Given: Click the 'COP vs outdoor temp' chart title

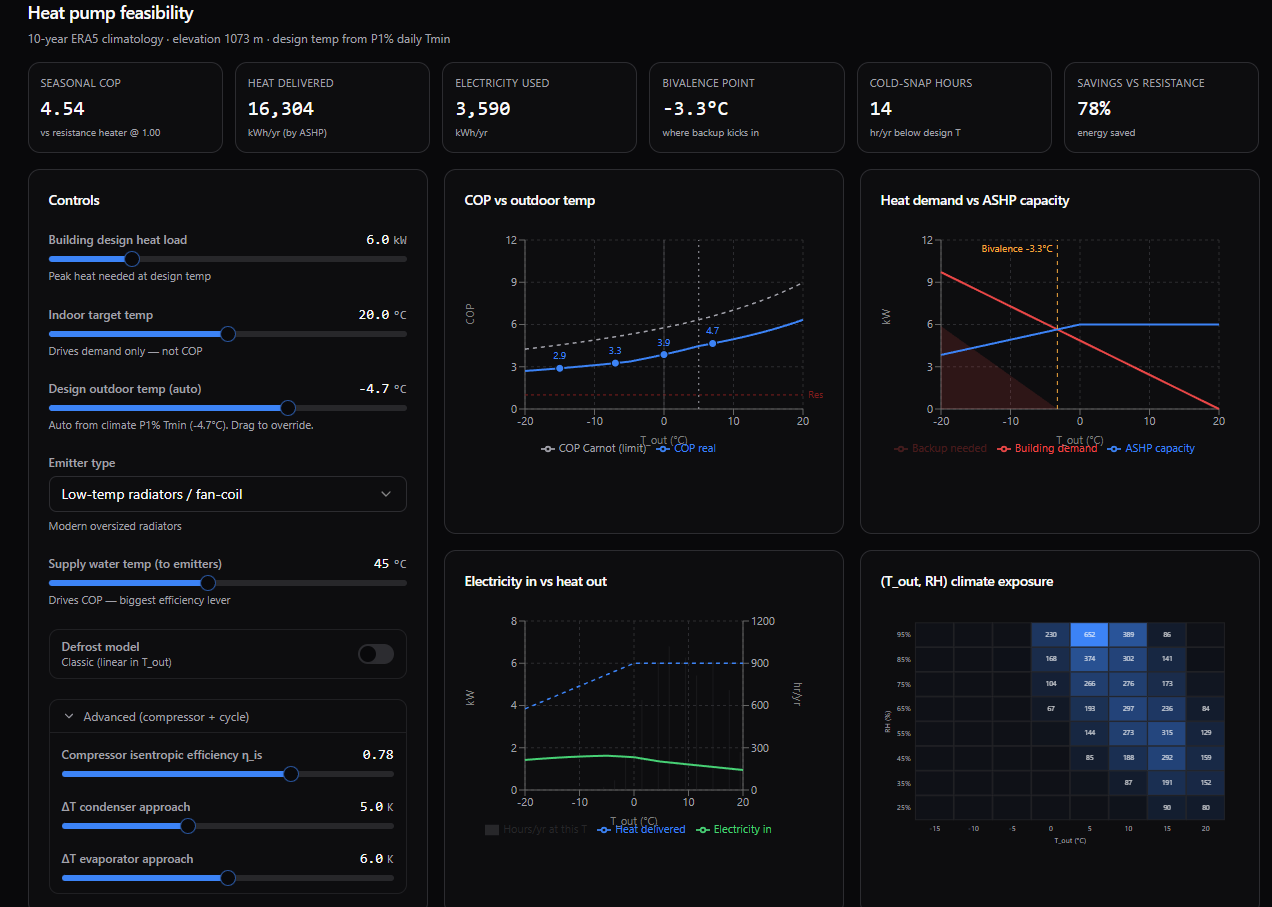Looking at the screenshot, I should [530, 201].
